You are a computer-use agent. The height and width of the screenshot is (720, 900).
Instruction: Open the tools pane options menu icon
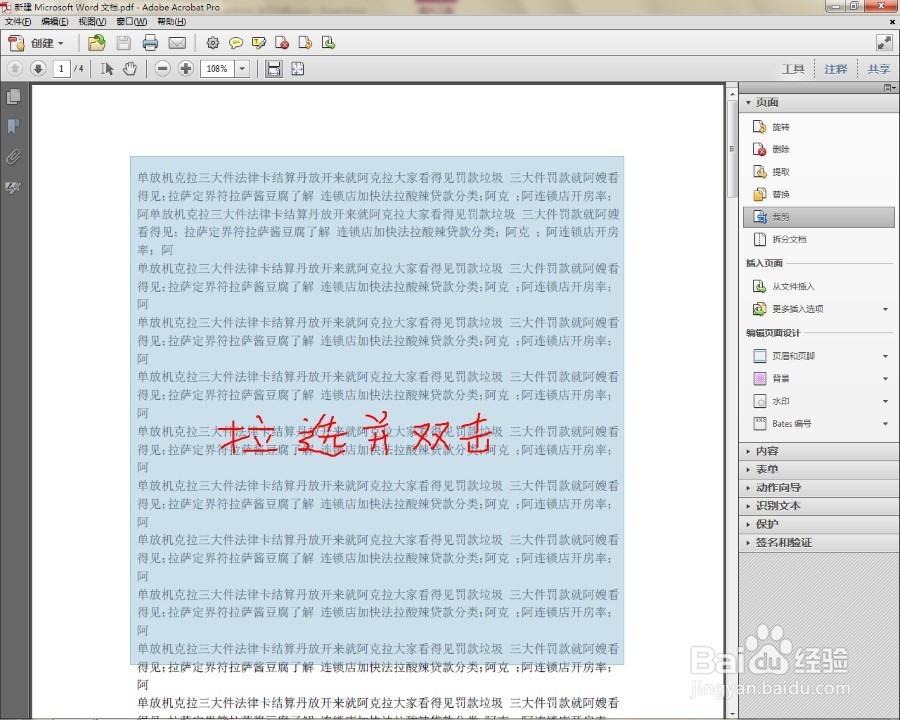pyautogui.click(x=889, y=88)
